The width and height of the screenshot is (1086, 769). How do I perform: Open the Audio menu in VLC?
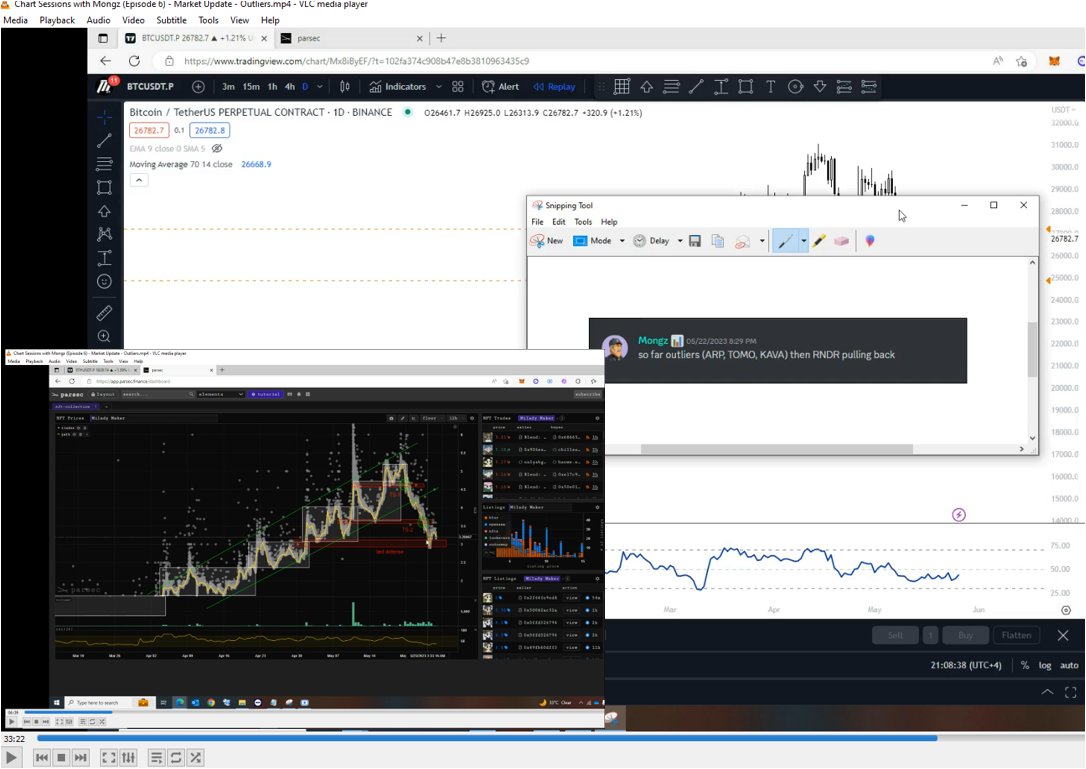point(98,20)
